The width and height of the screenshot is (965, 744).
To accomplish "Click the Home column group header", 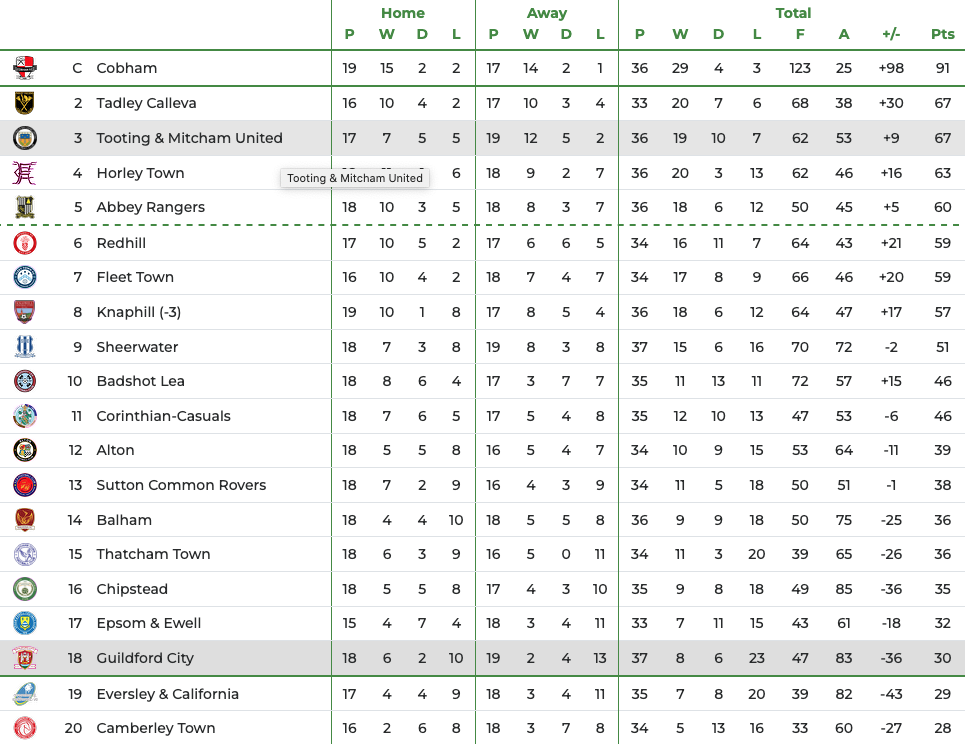I will (402, 13).
